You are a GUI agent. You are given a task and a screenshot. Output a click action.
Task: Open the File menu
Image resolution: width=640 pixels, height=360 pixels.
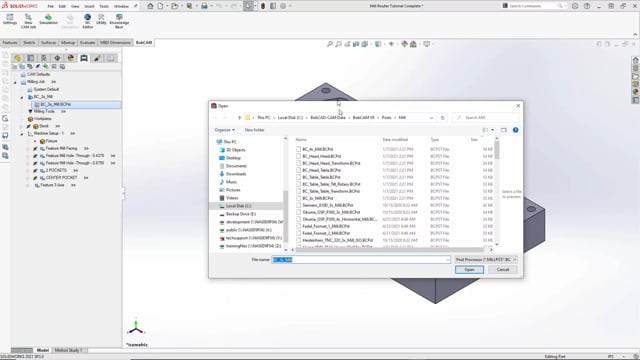click(51, 6)
